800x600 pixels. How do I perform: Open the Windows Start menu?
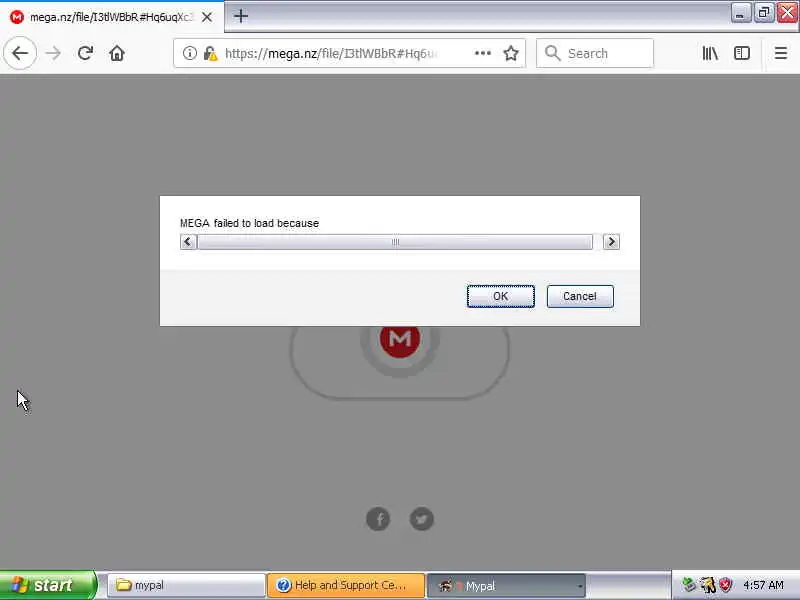coord(48,585)
